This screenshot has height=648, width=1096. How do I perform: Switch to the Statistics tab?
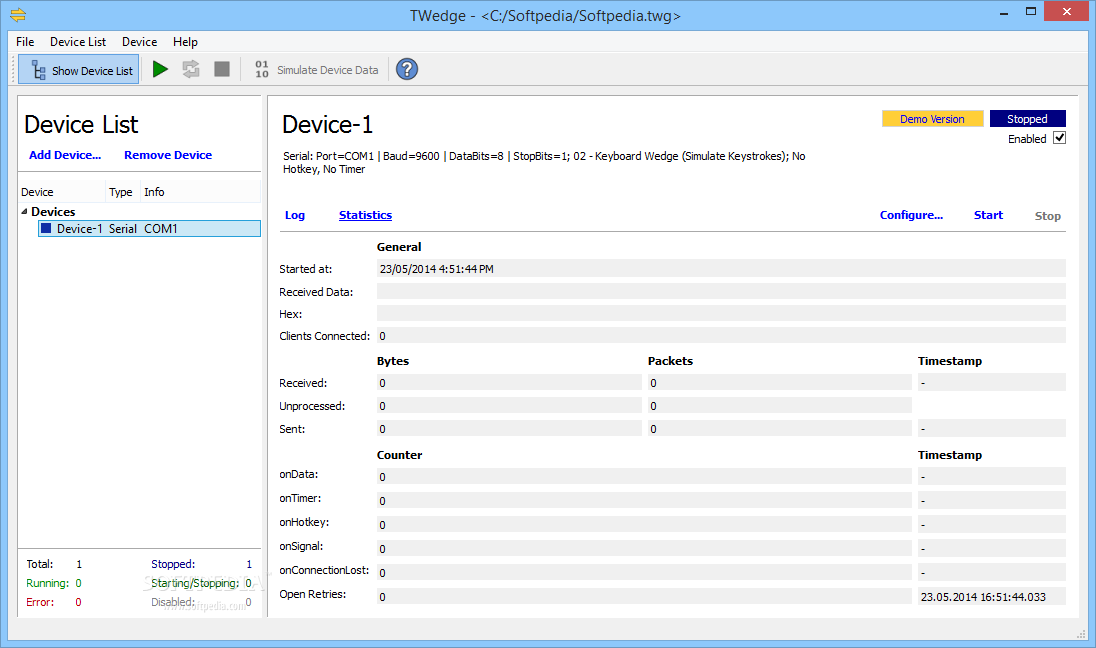pyautogui.click(x=366, y=215)
